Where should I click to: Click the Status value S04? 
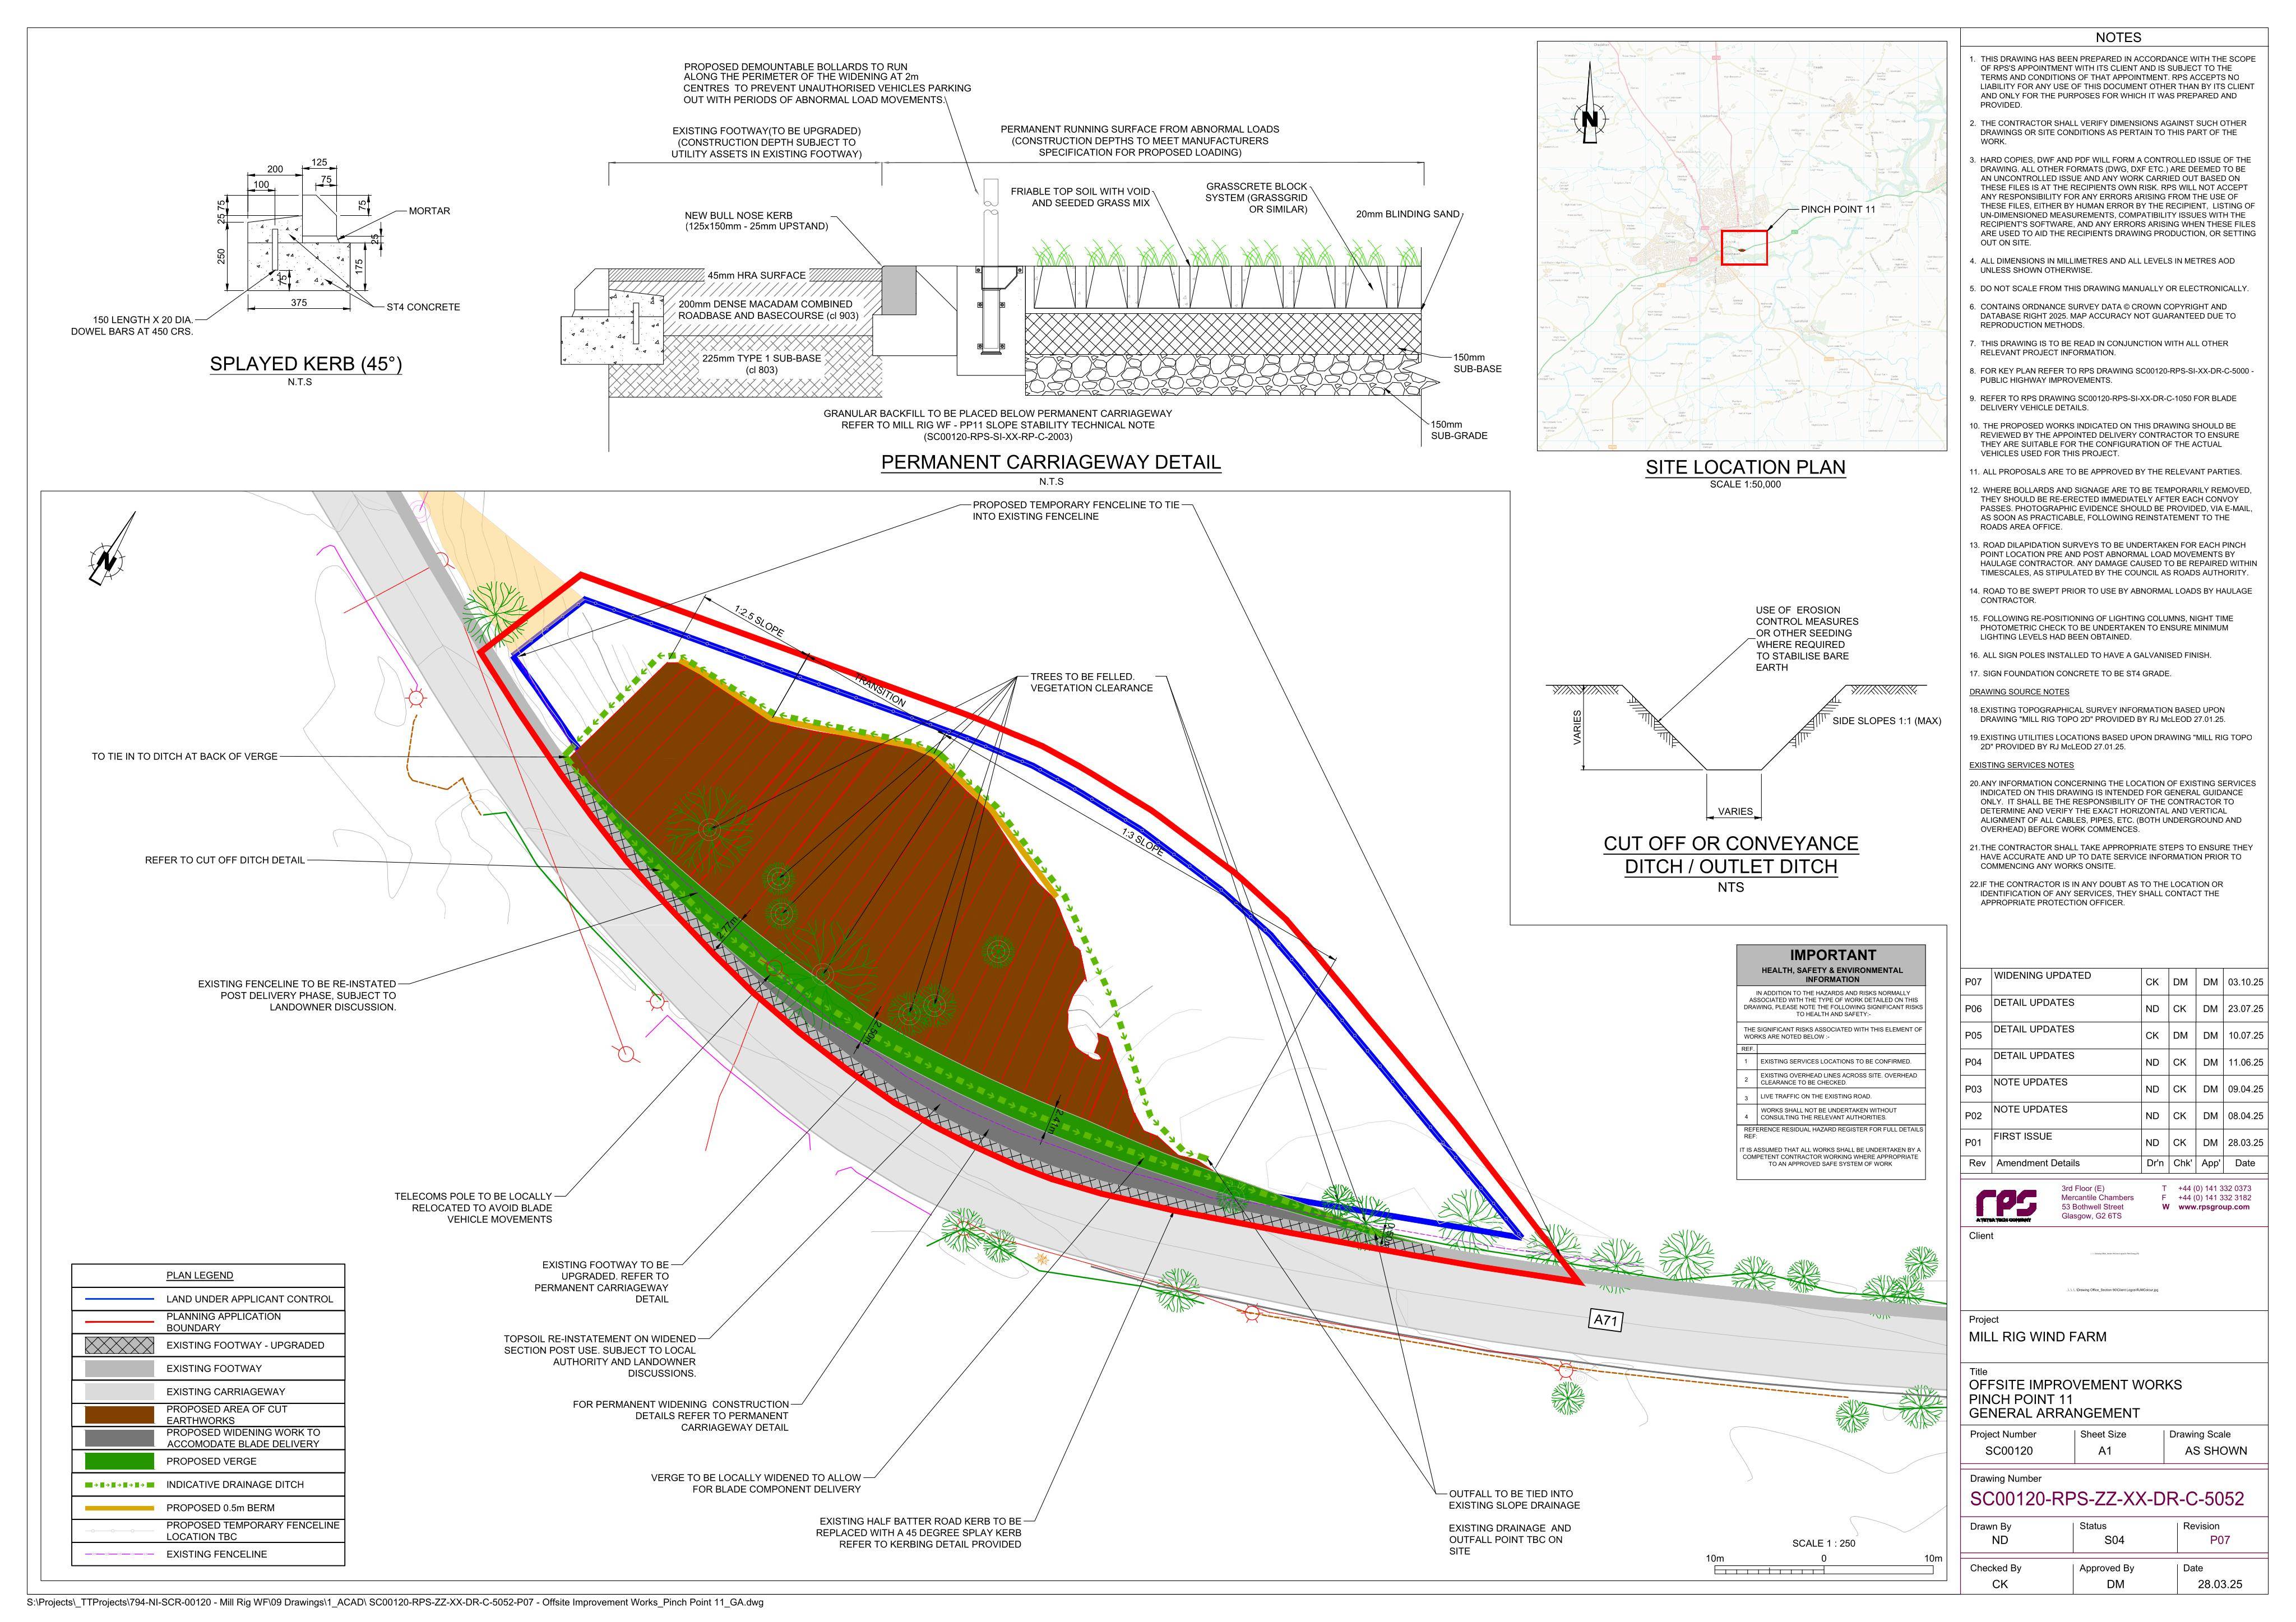(x=2113, y=1540)
